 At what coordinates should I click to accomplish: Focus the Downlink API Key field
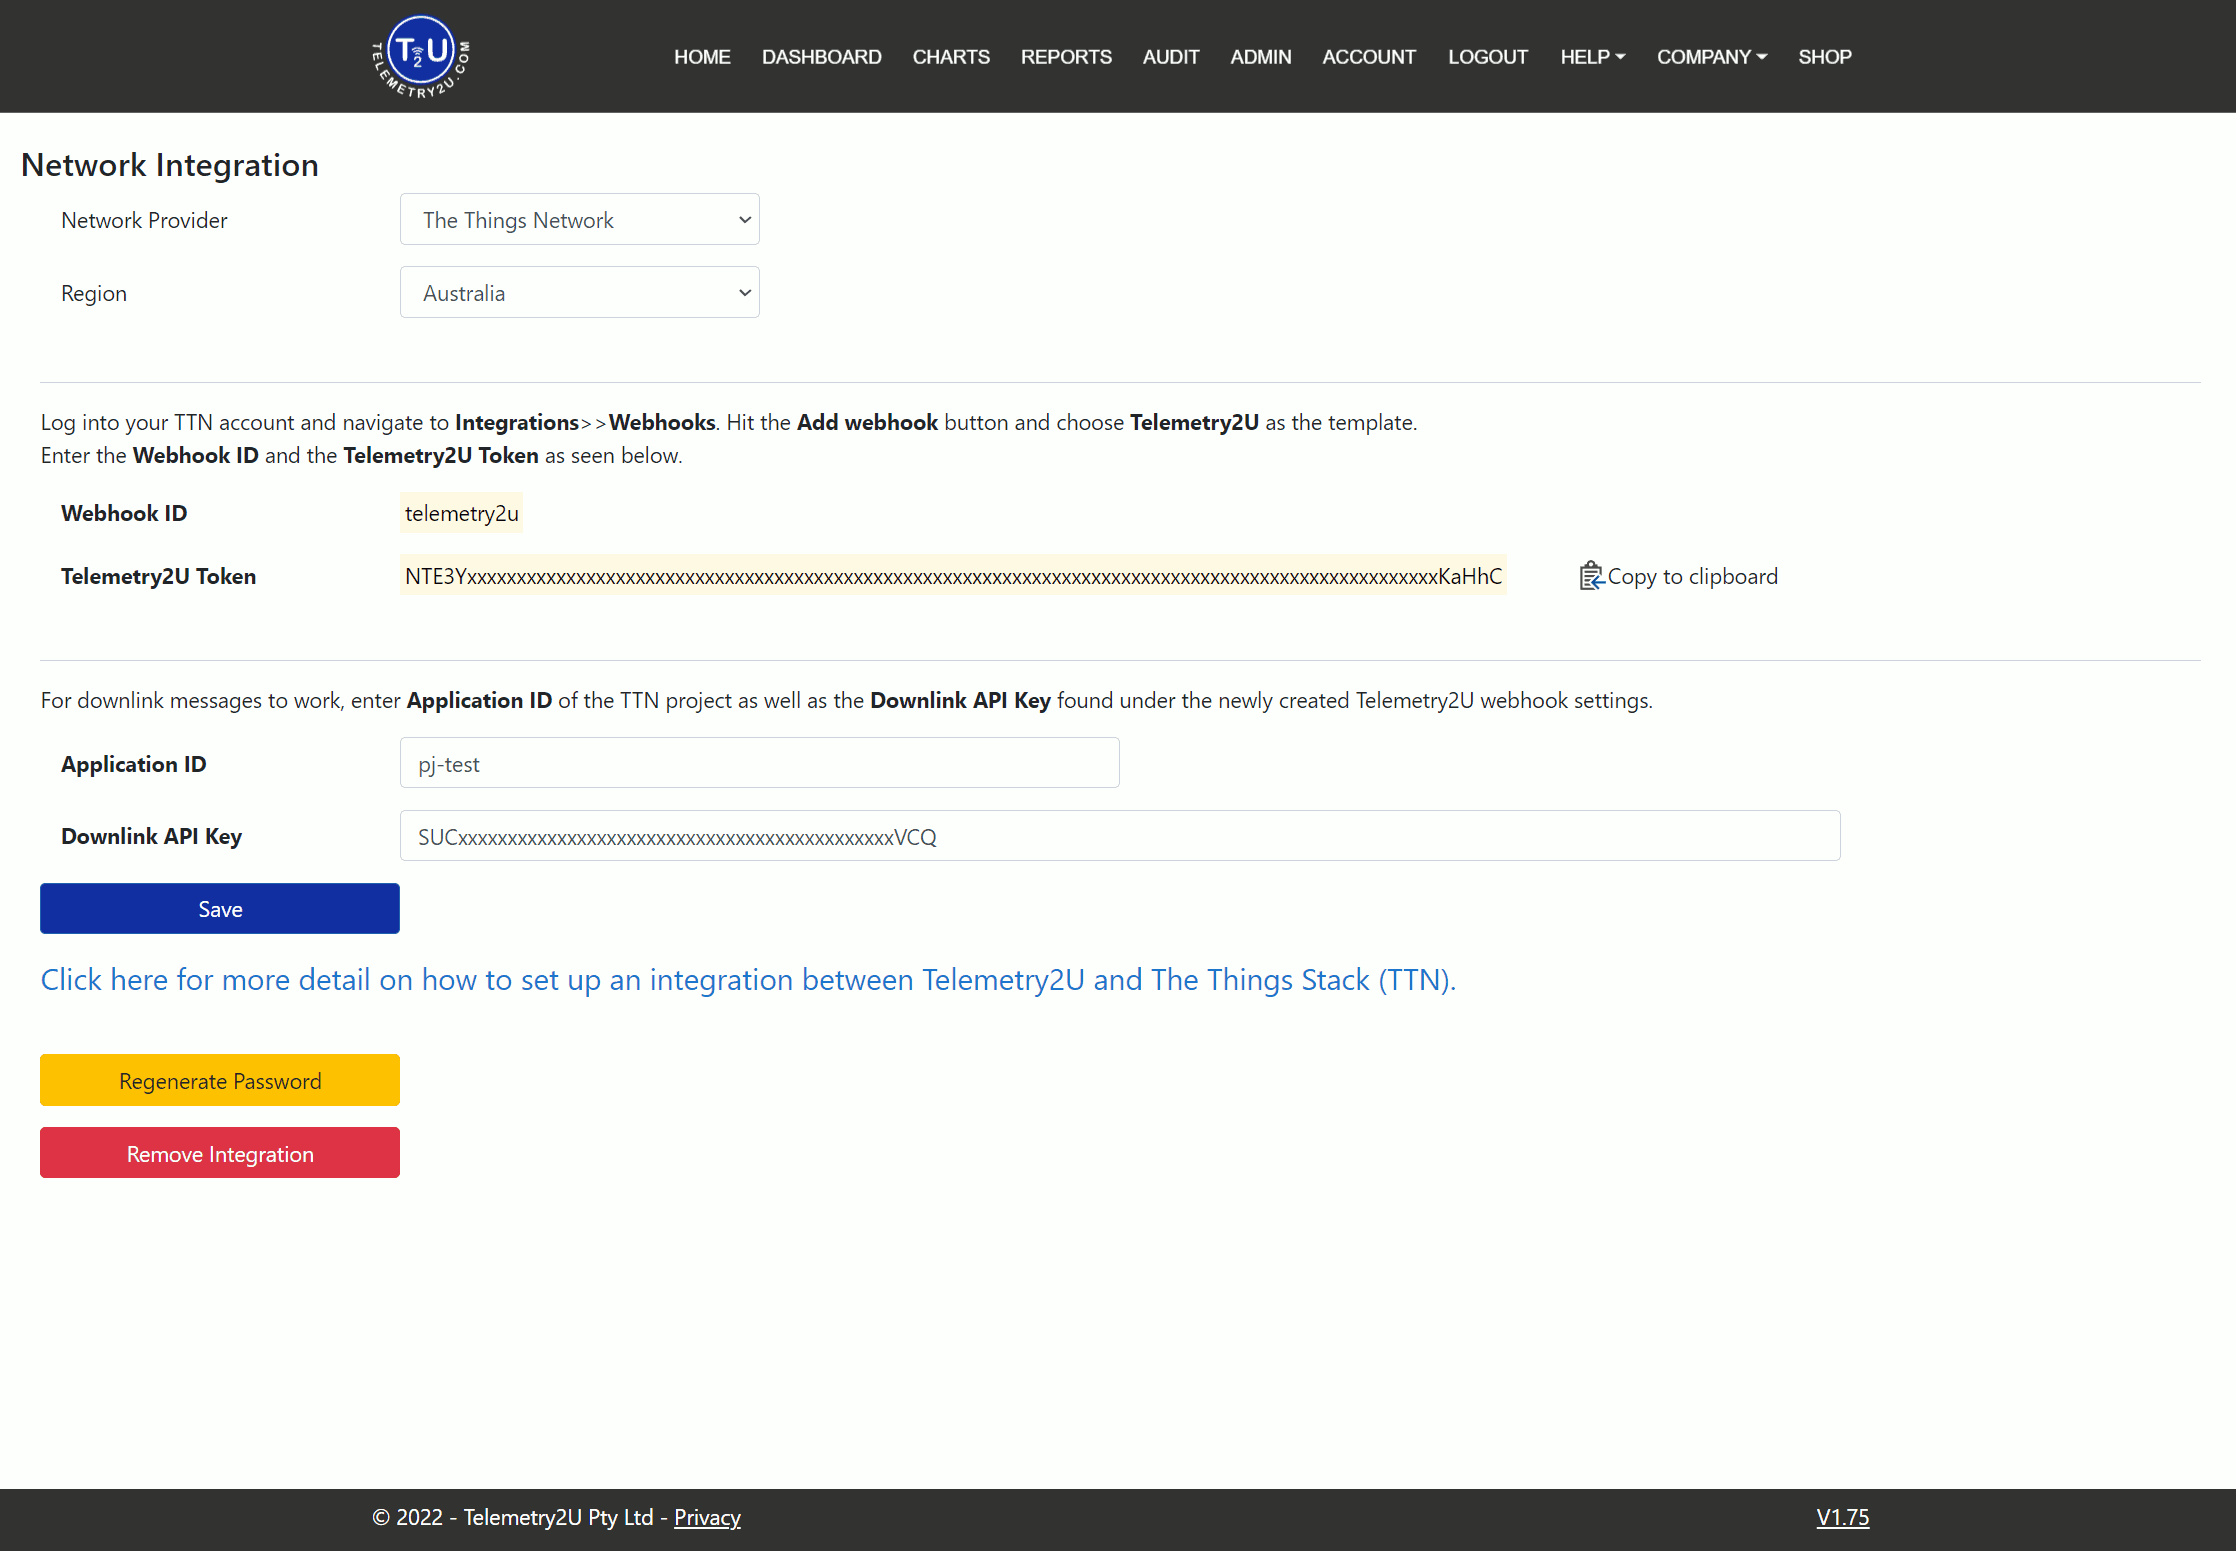[1120, 837]
